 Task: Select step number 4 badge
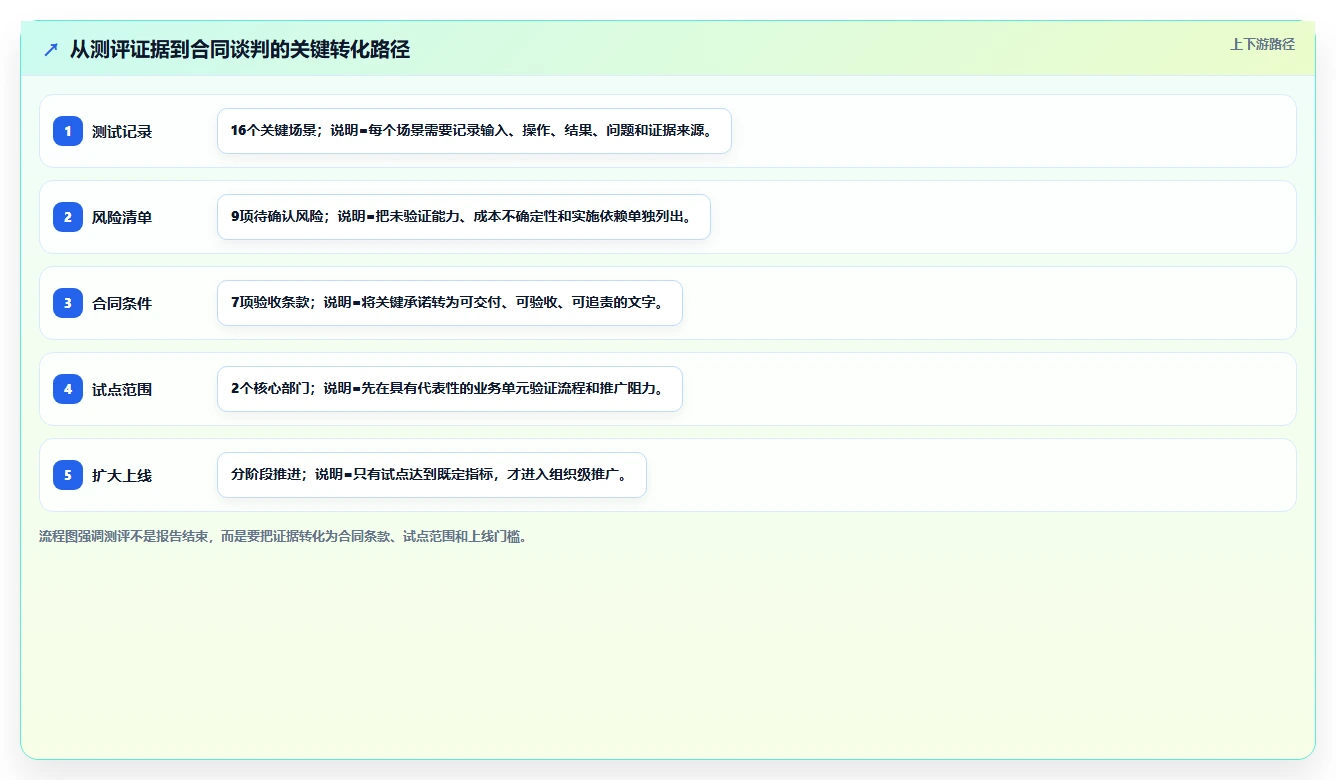(68, 389)
